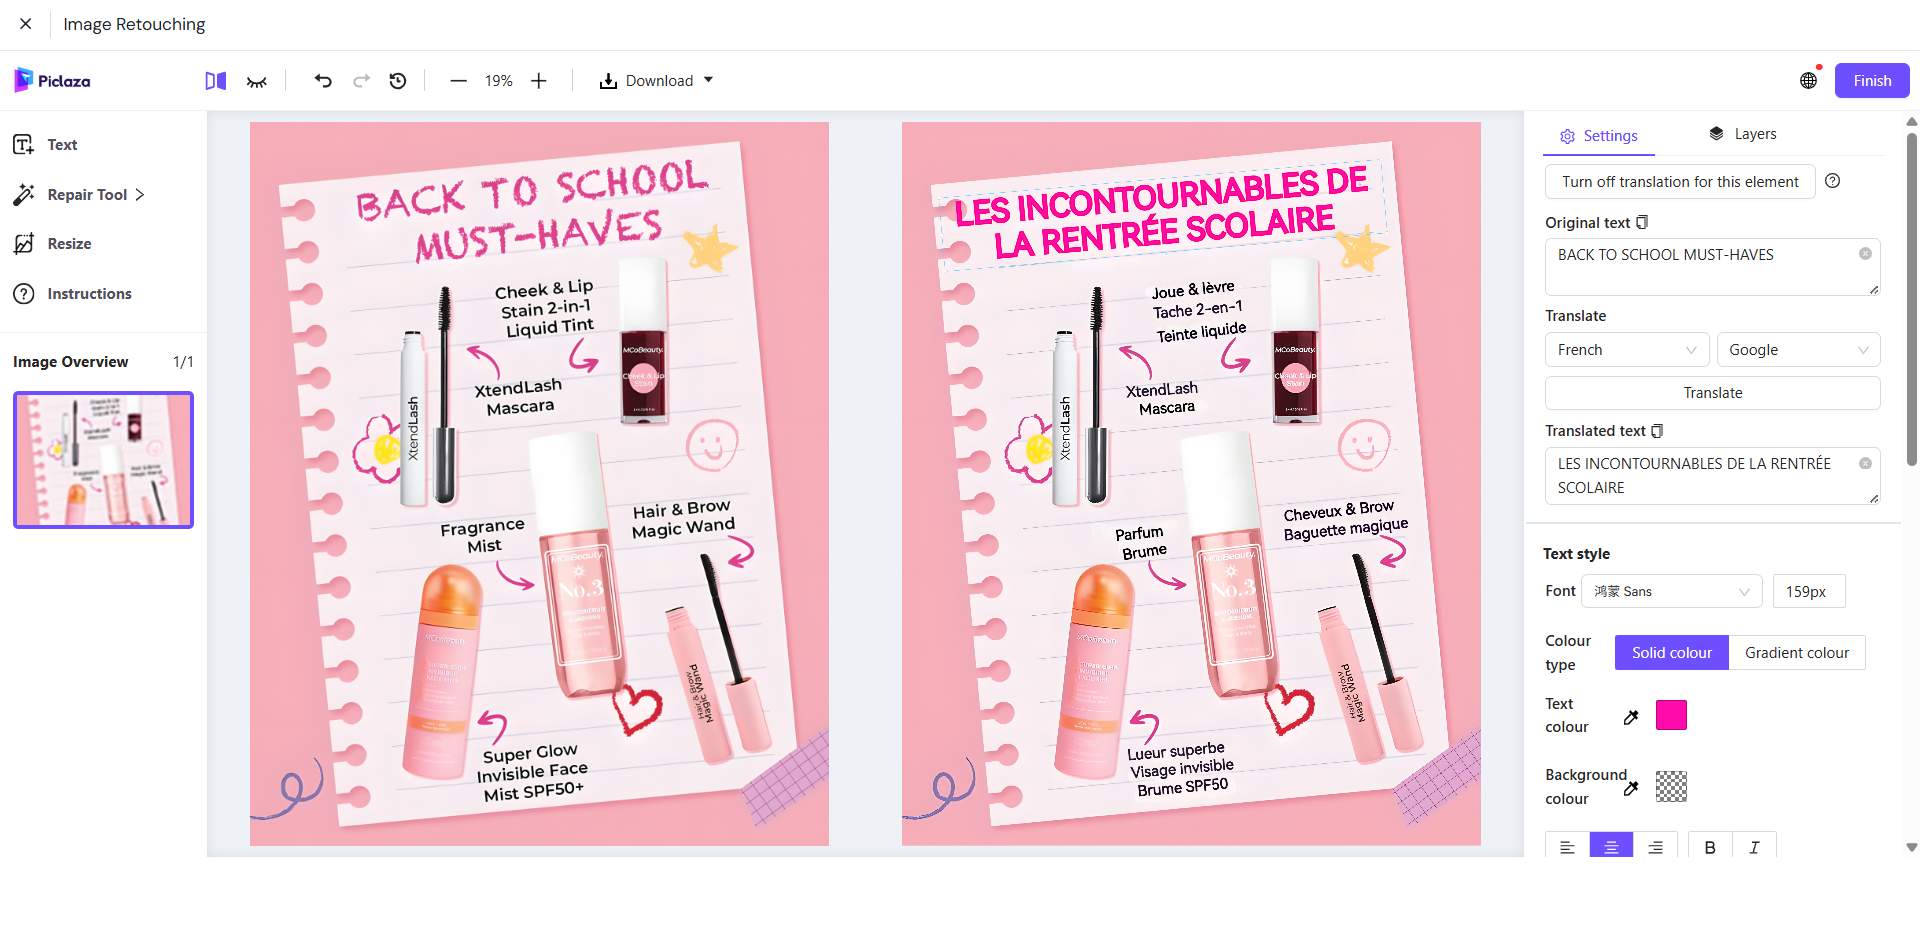Zoom in with the plus icon
This screenshot has width=1920, height=926.
pos(539,81)
